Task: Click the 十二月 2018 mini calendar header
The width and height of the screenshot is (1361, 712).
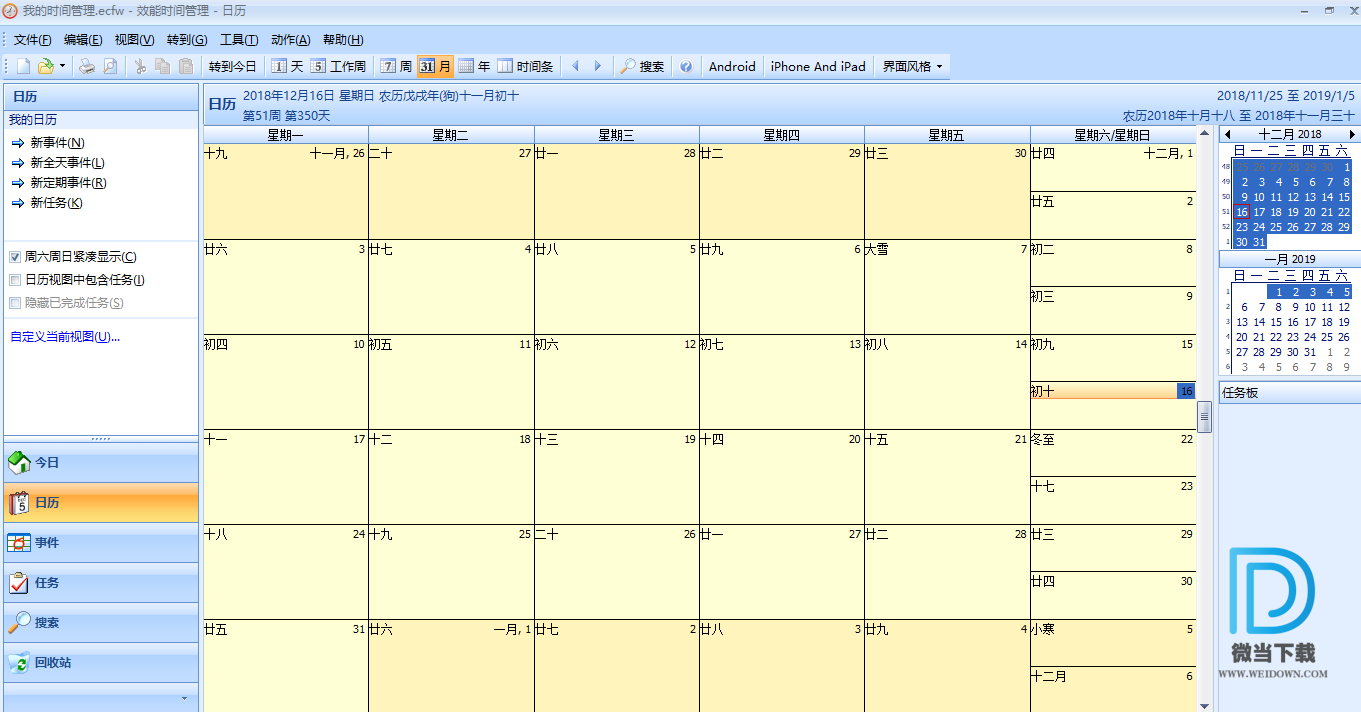Action: 1289,134
